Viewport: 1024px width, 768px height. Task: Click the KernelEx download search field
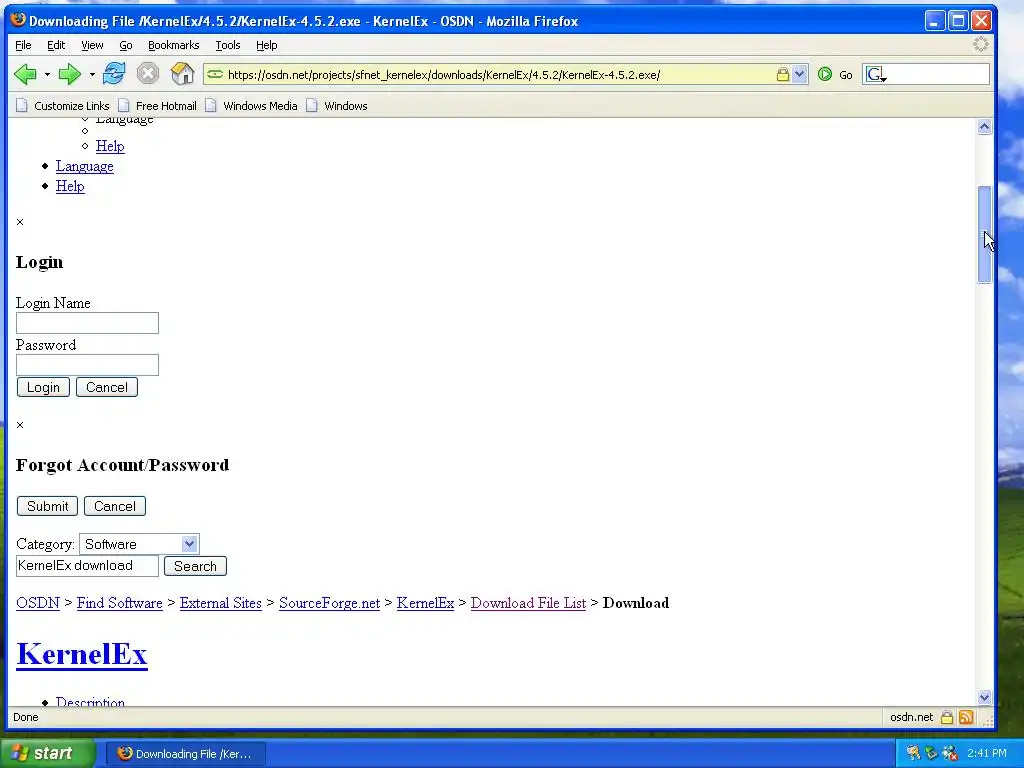coord(88,566)
